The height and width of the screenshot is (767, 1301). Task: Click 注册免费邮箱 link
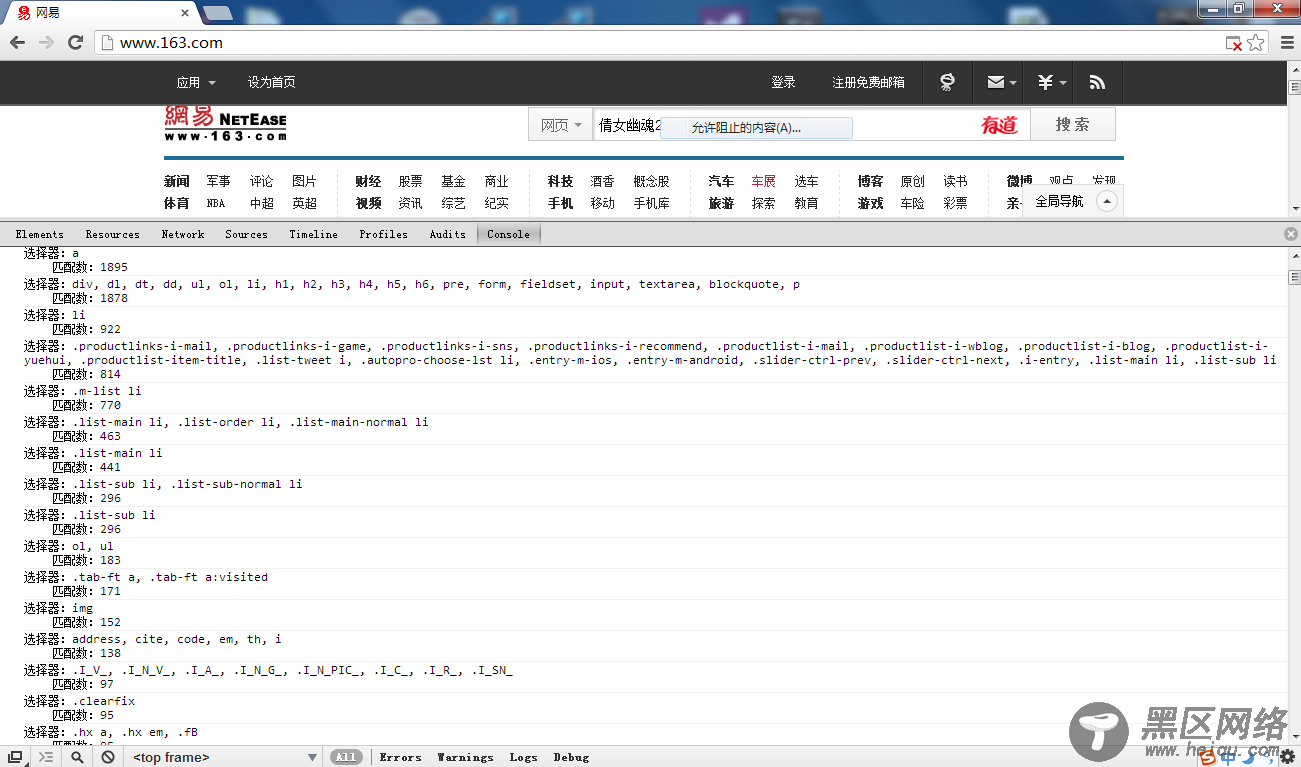868,83
